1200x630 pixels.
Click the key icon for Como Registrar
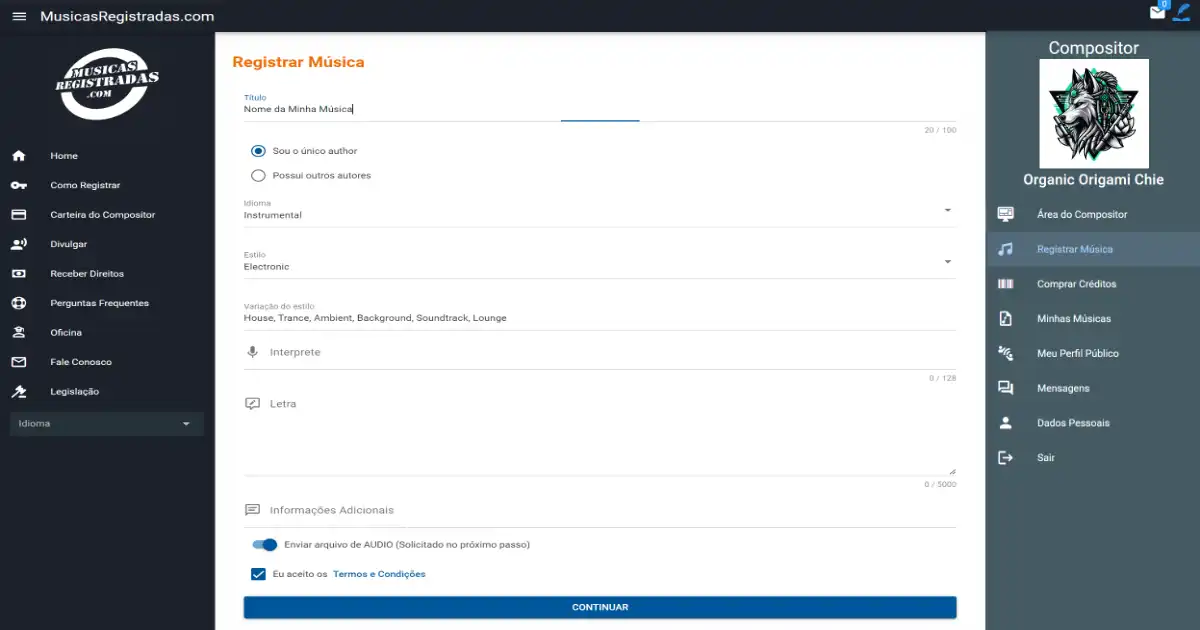coord(18,185)
